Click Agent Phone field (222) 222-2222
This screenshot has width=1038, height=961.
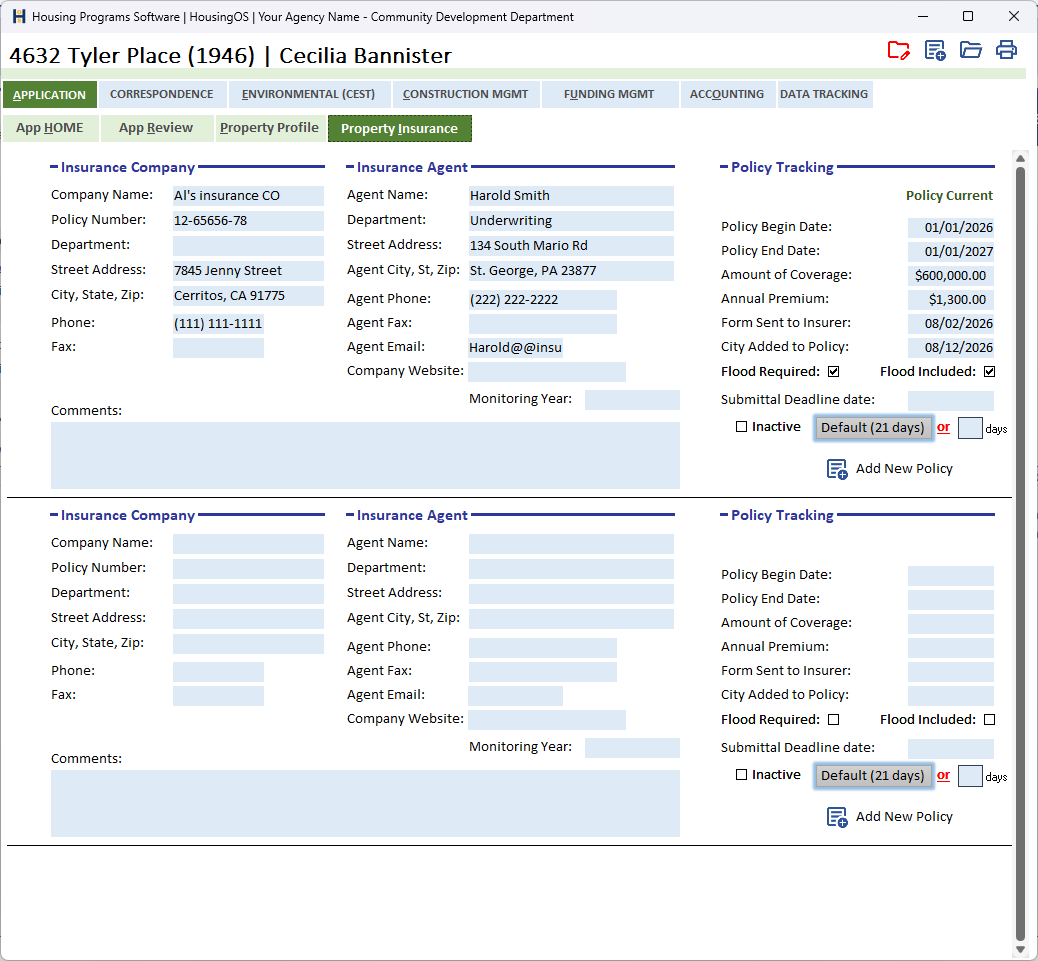coord(543,300)
